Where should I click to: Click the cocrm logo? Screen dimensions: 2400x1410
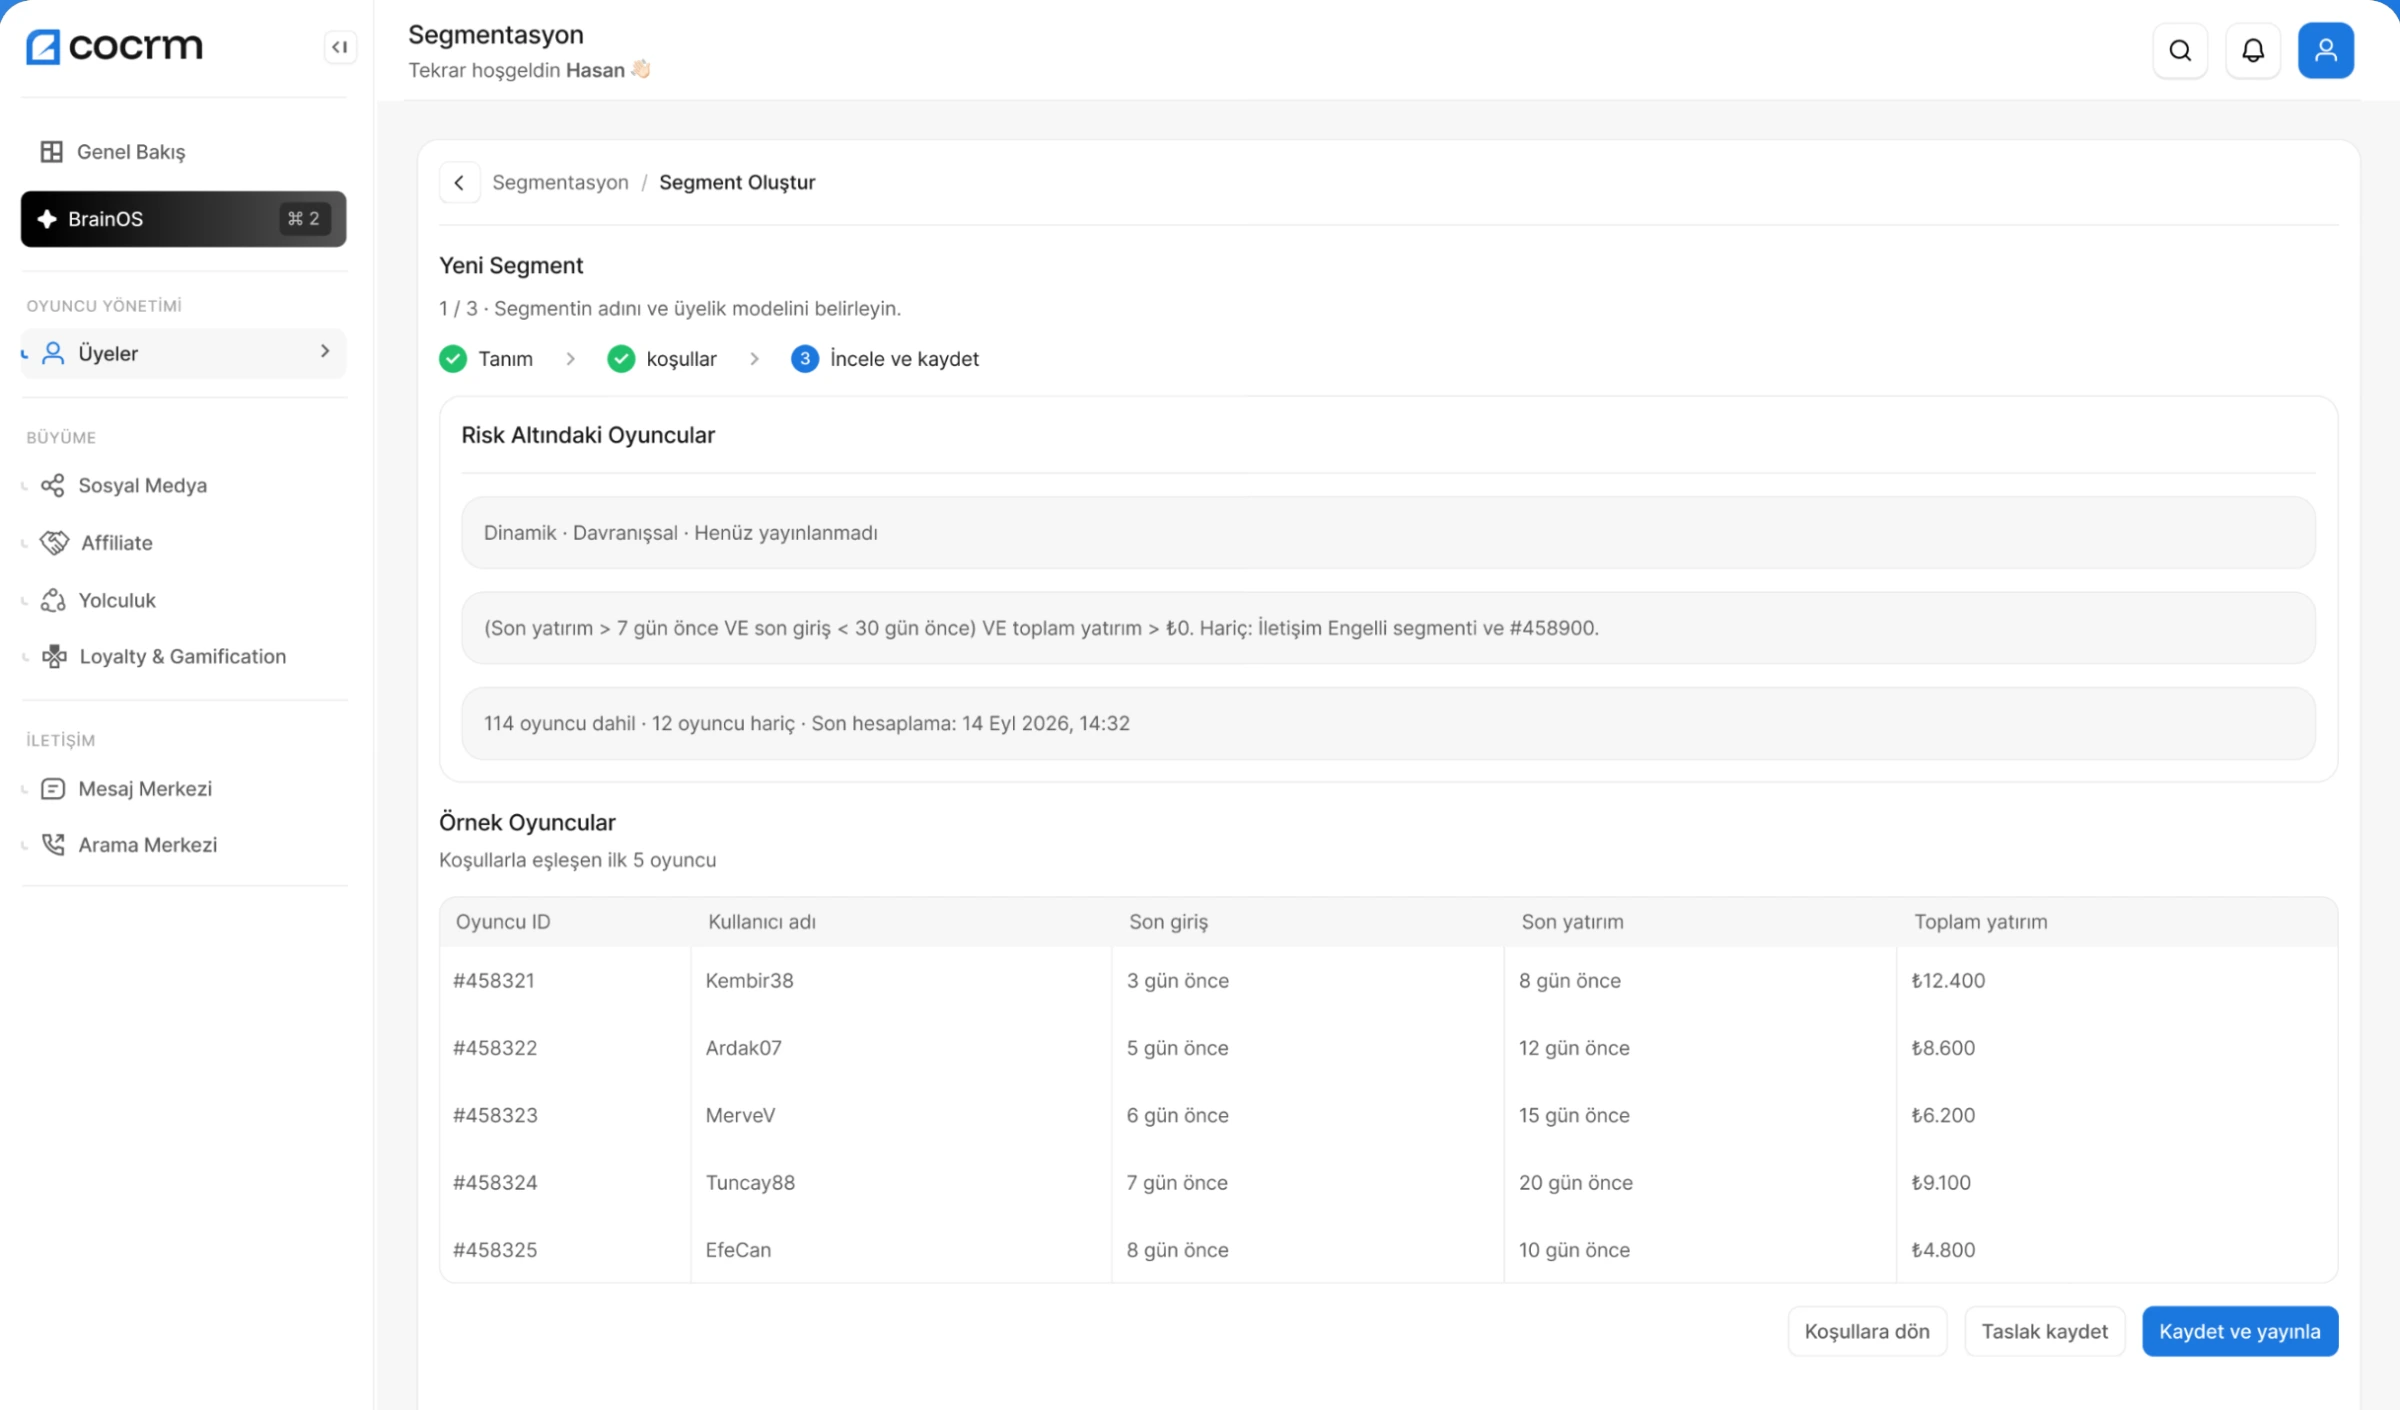[114, 46]
